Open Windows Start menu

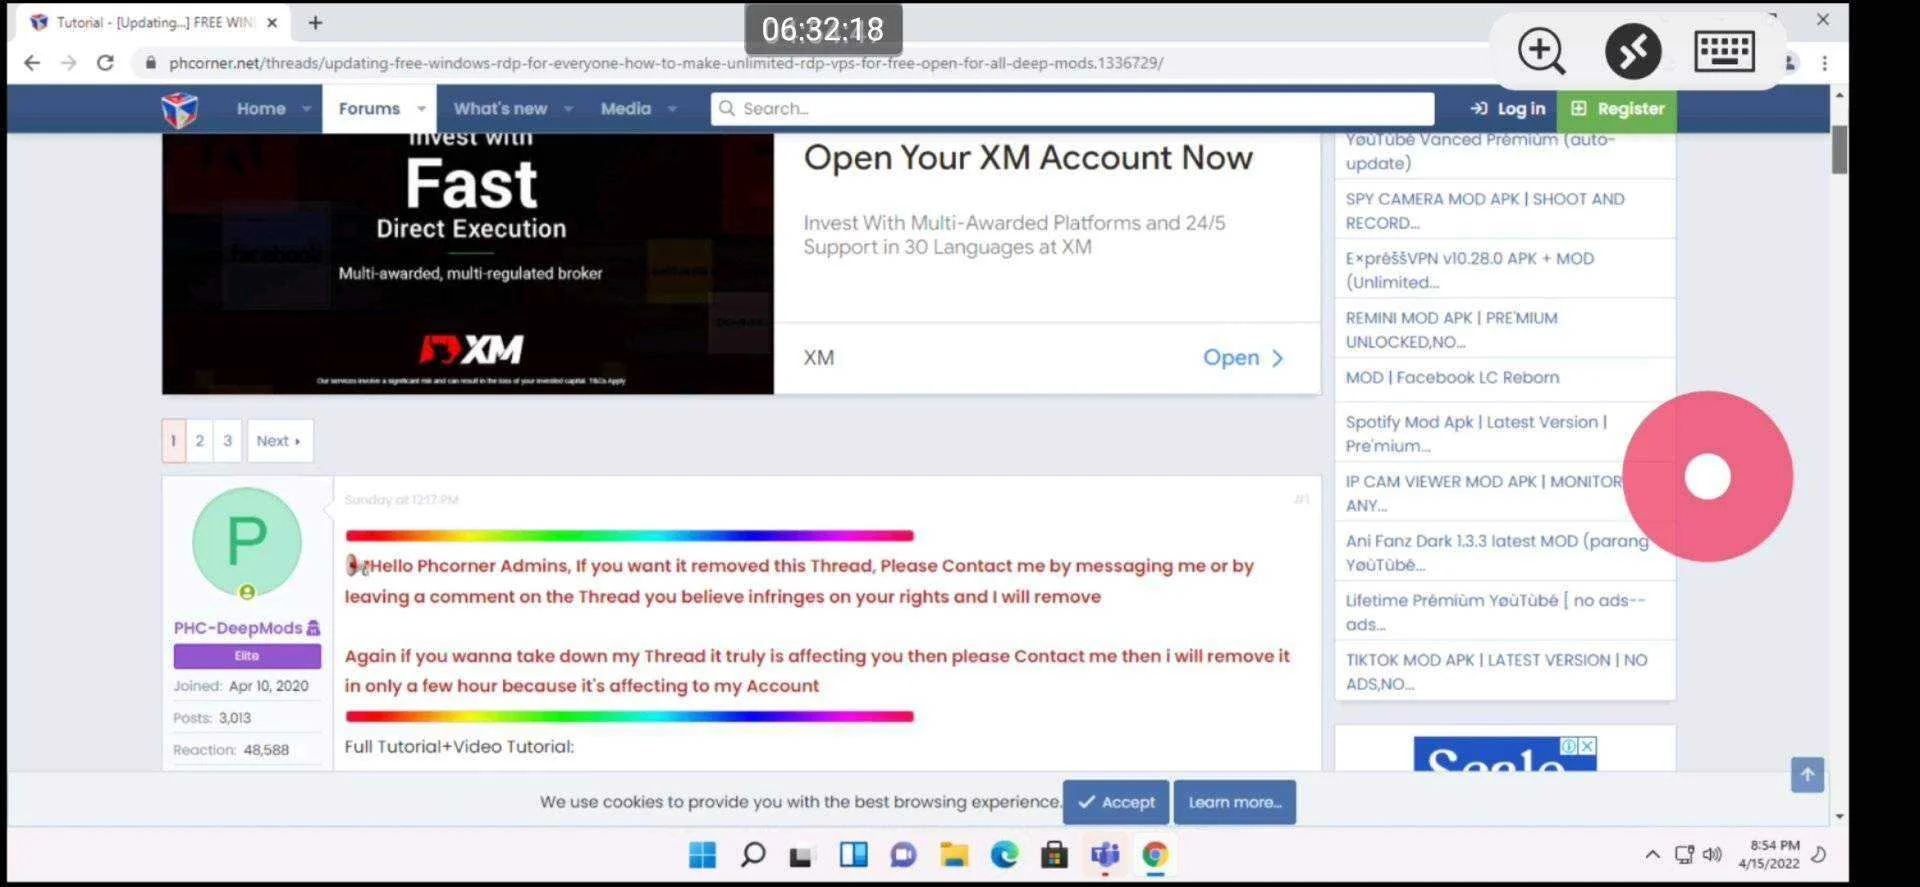click(702, 855)
